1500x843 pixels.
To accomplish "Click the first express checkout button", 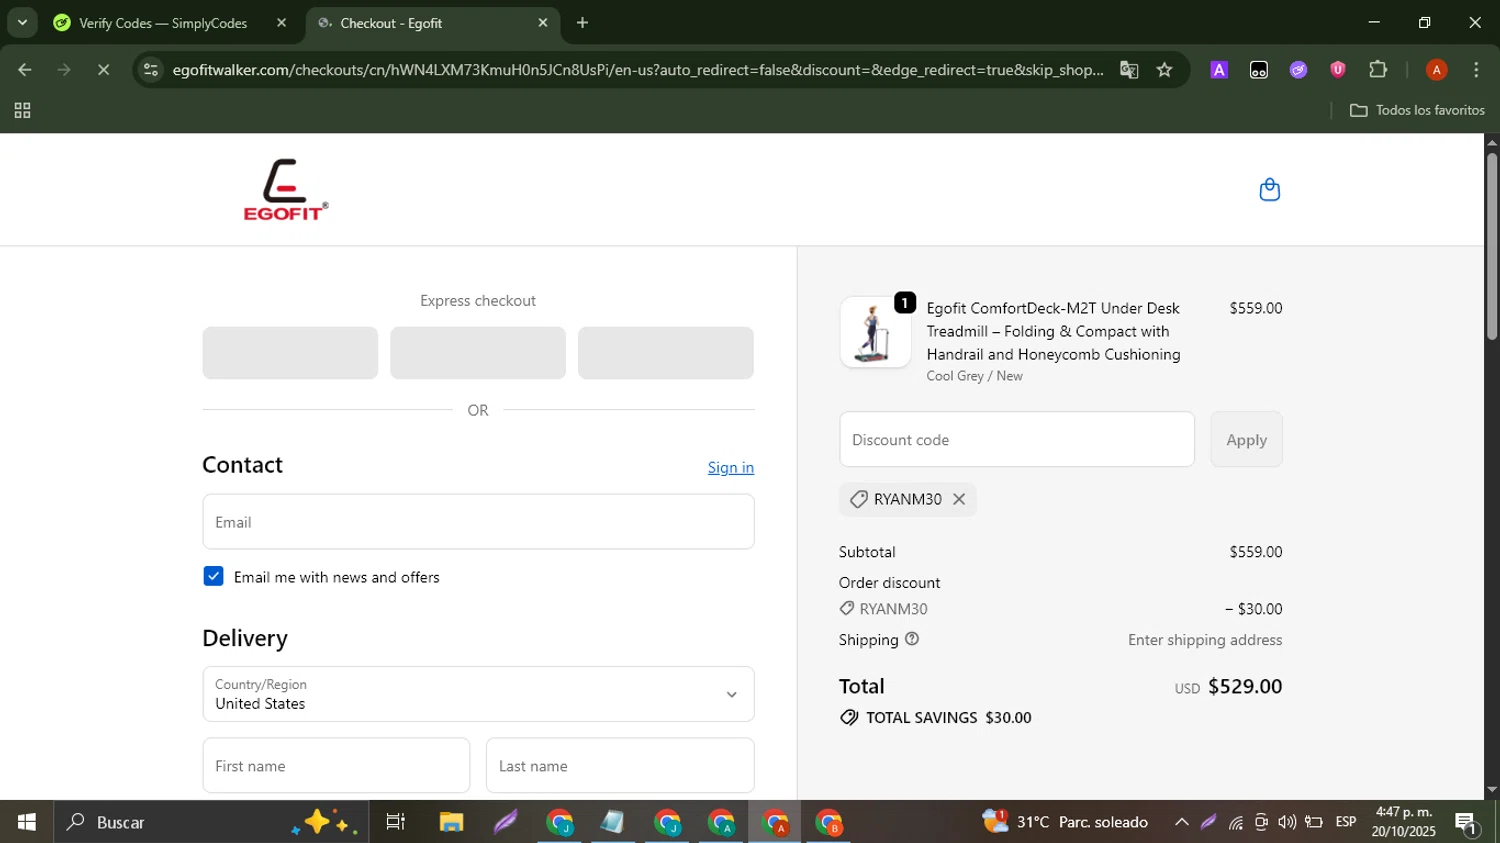I will [x=290, y=353].
